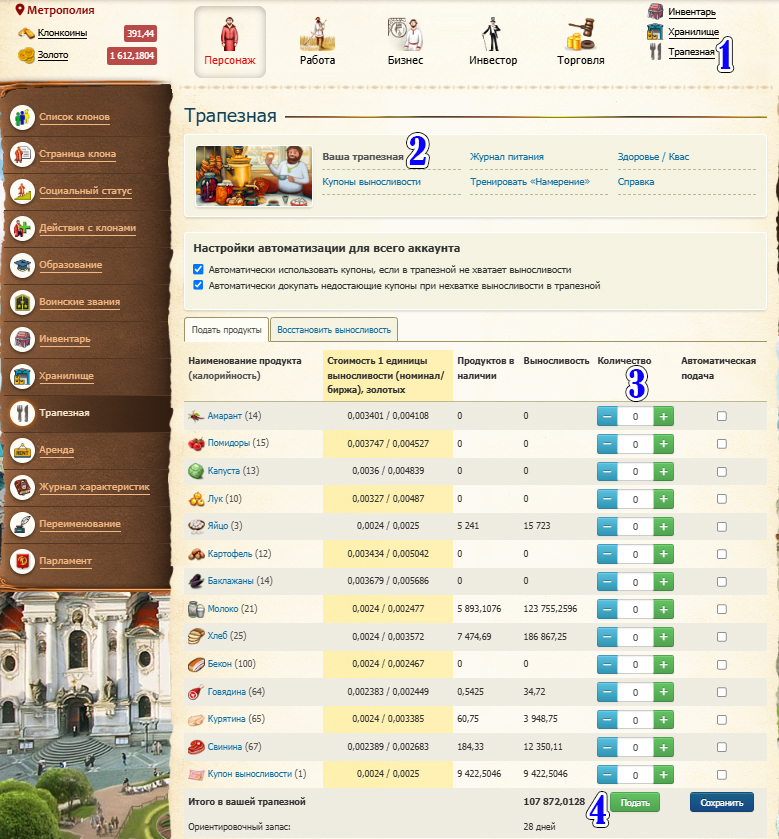Click the Список клонов sidebar icon
Image resolution: width=779 pixels, height=839 pixels.
tap(23, 117)
